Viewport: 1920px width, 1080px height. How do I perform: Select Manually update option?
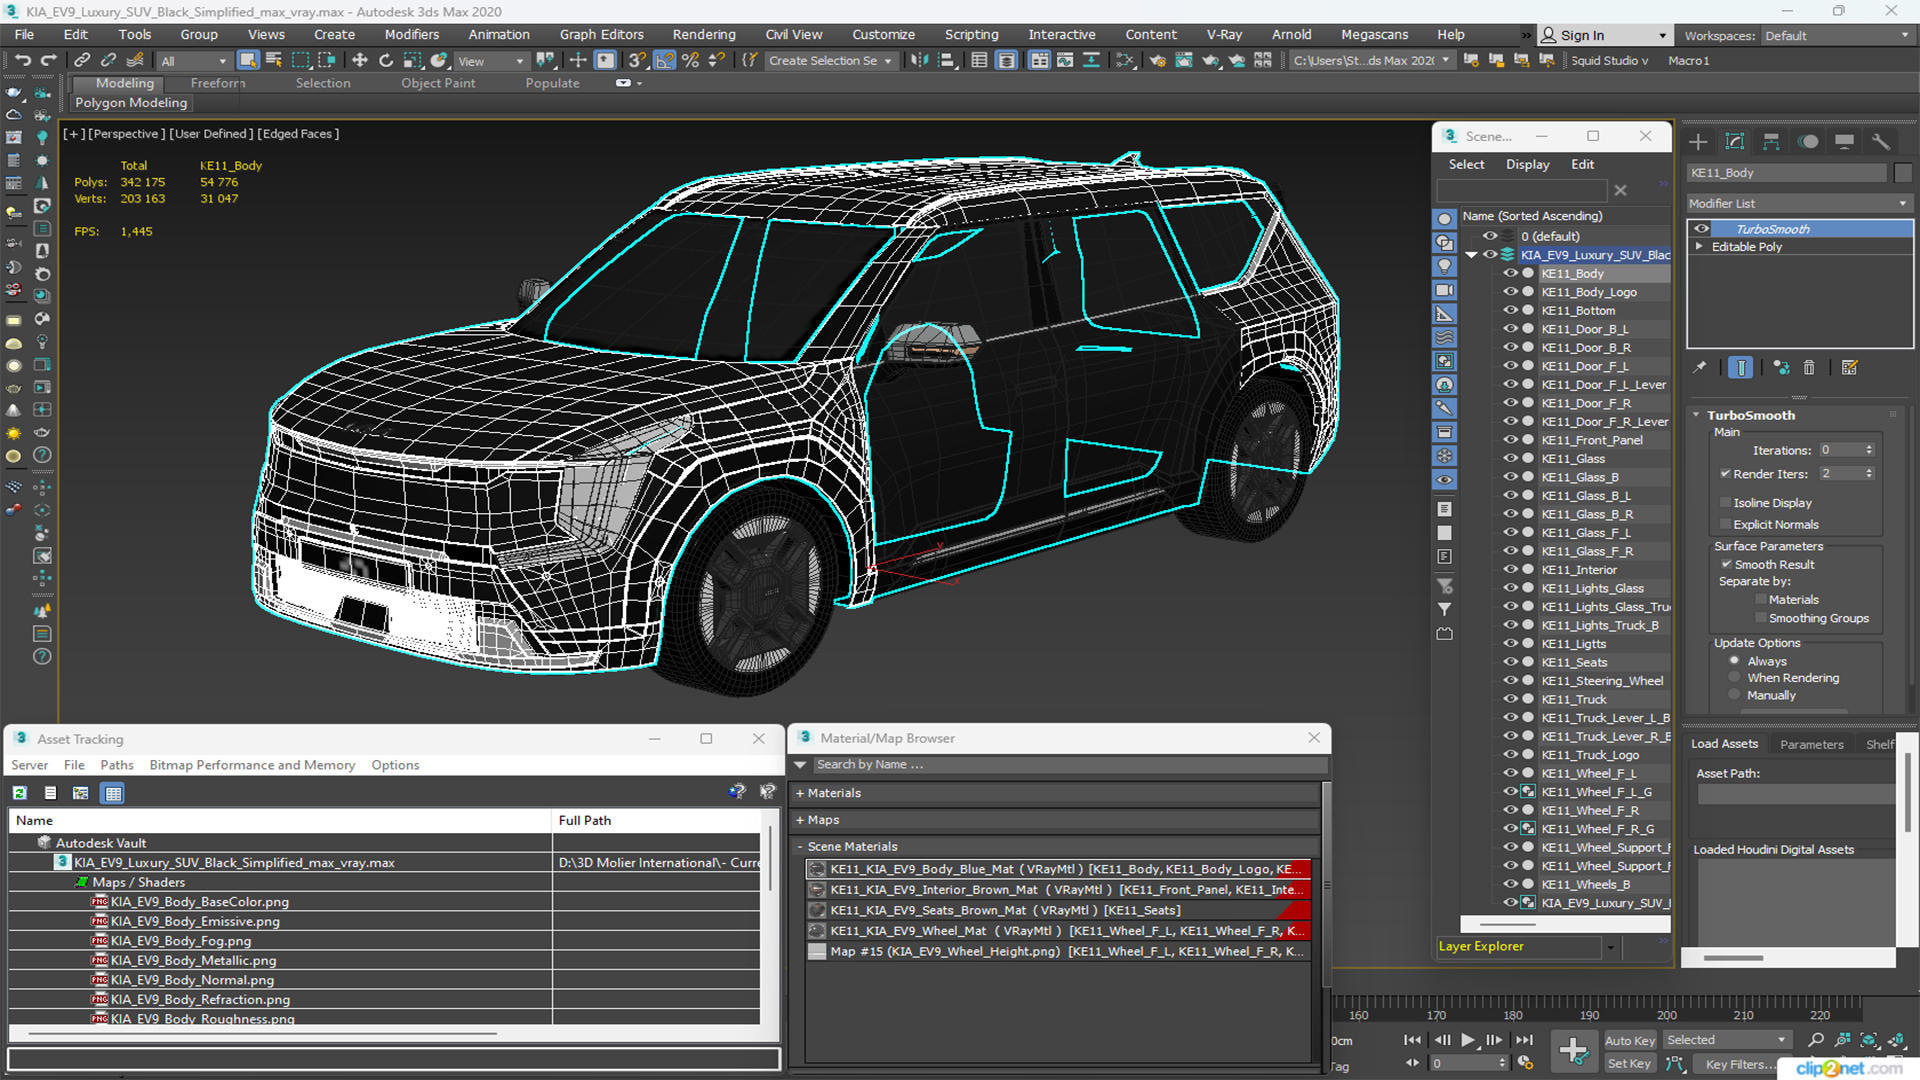[x=1735, y=696]
